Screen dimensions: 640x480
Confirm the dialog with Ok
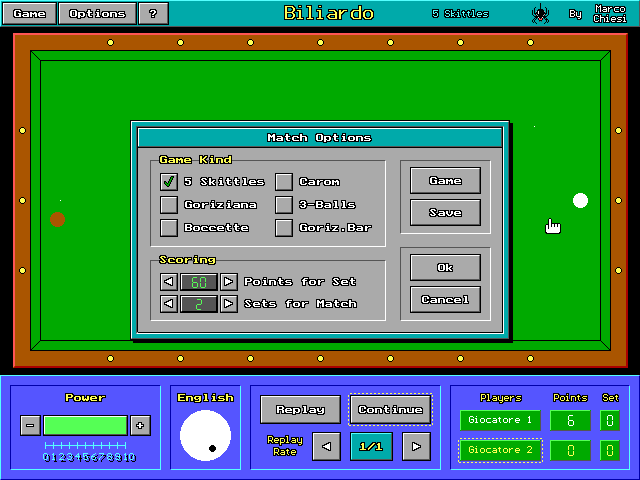(x=445, y=267)
